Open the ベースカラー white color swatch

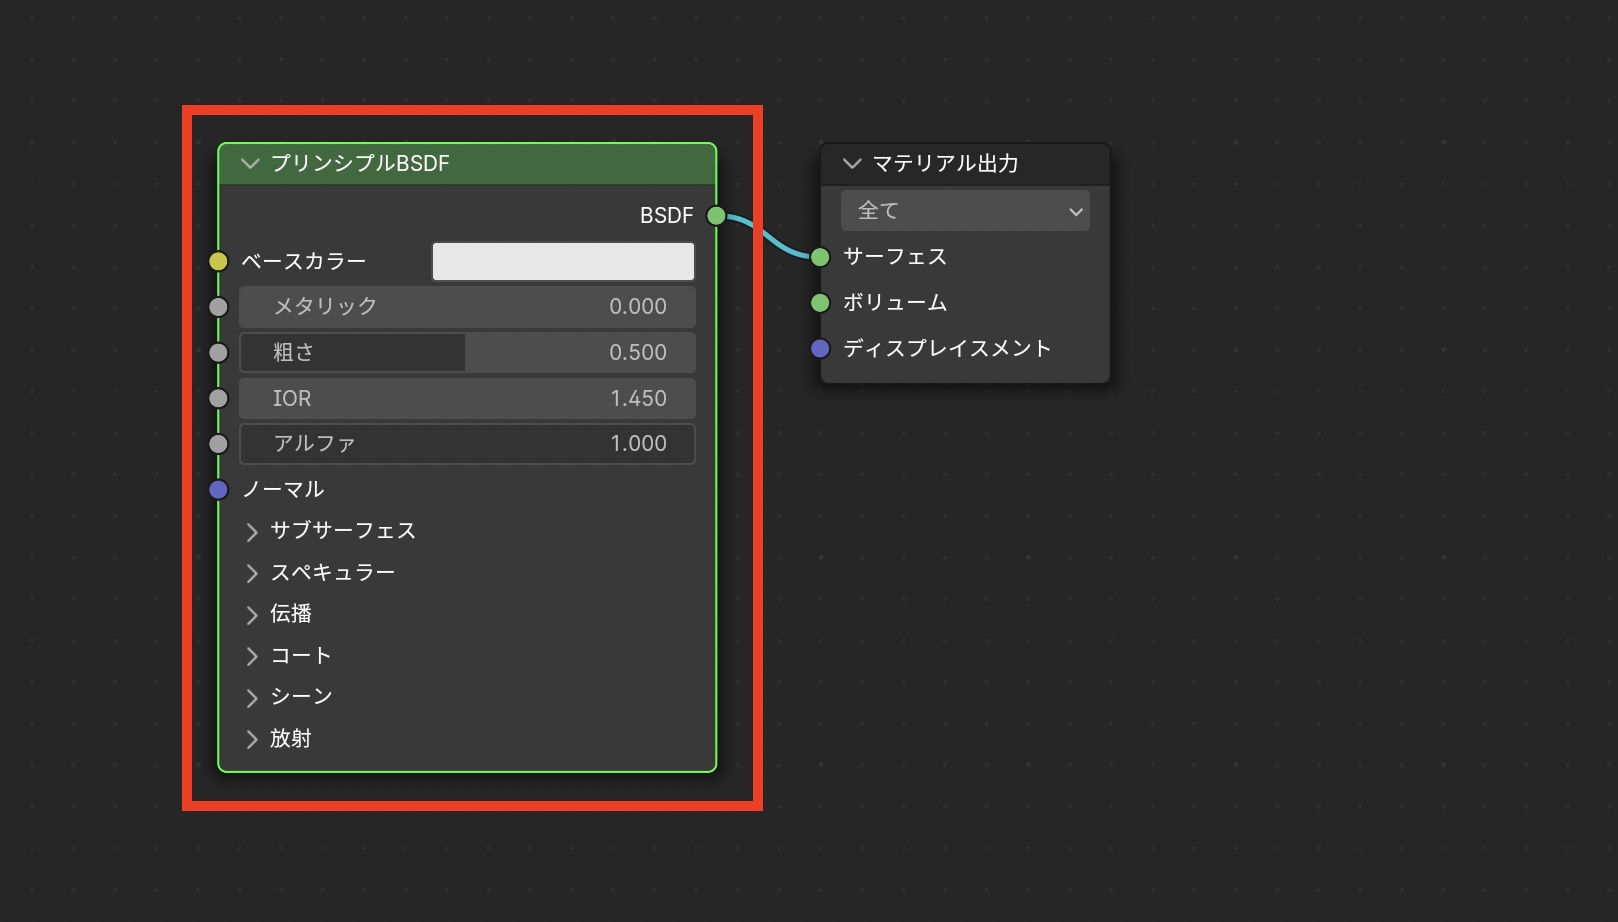(563, 261)
